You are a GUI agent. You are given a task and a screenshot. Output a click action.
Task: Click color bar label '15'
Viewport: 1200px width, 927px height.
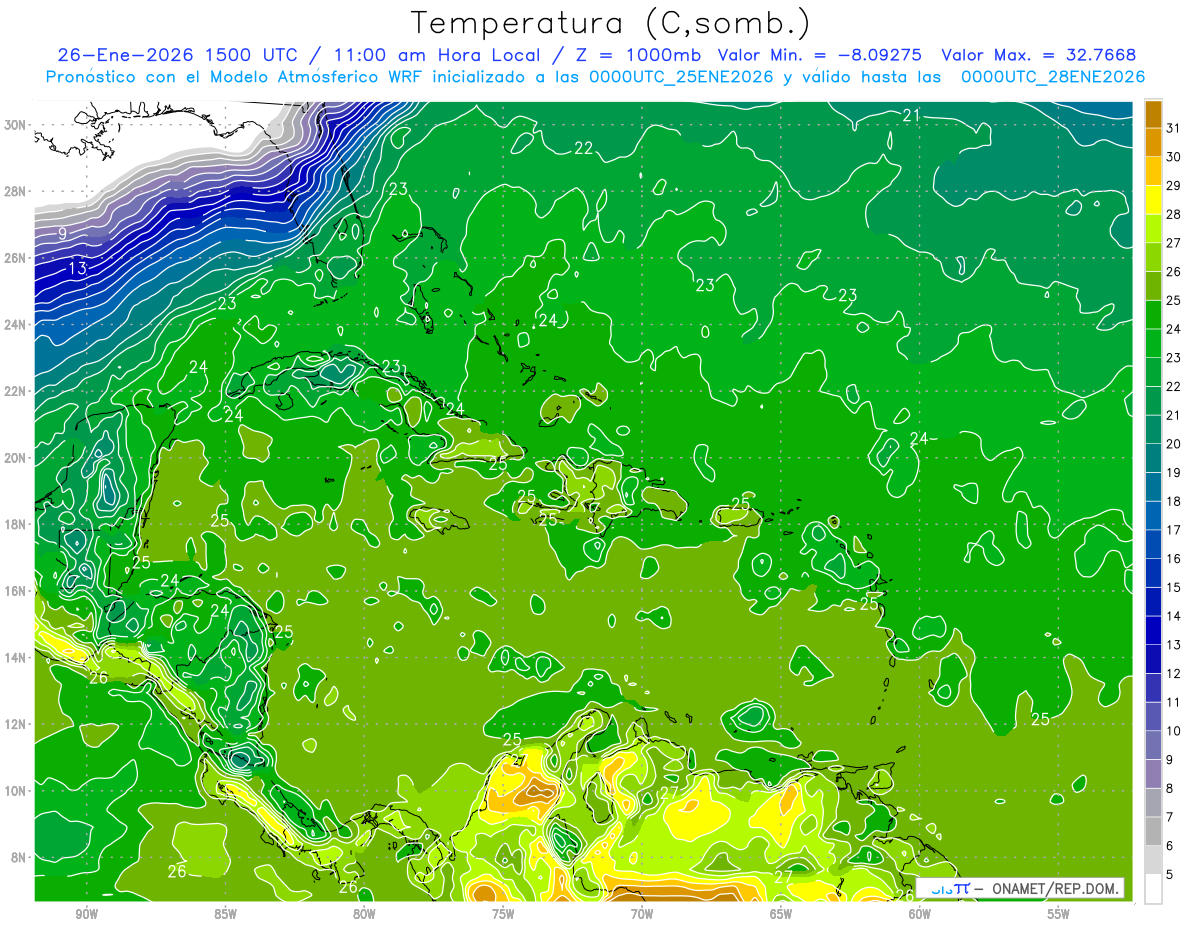pyautogui.click(x=1174, y=588)
